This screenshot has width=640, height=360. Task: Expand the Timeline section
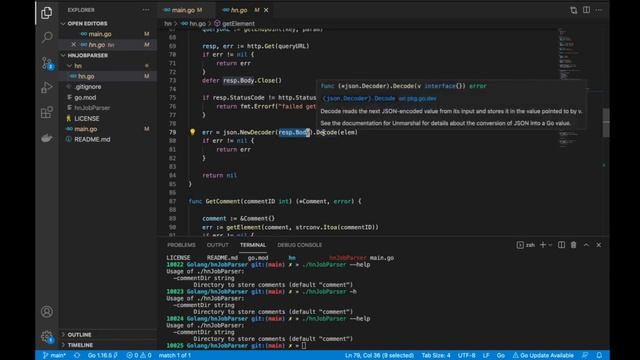(80, 345)
